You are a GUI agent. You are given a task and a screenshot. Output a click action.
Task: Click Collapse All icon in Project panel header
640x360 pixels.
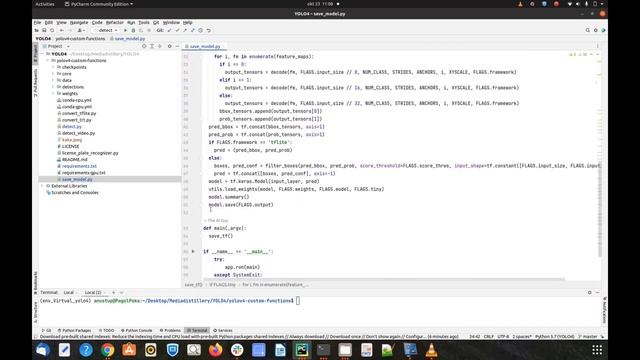[160, 46]
